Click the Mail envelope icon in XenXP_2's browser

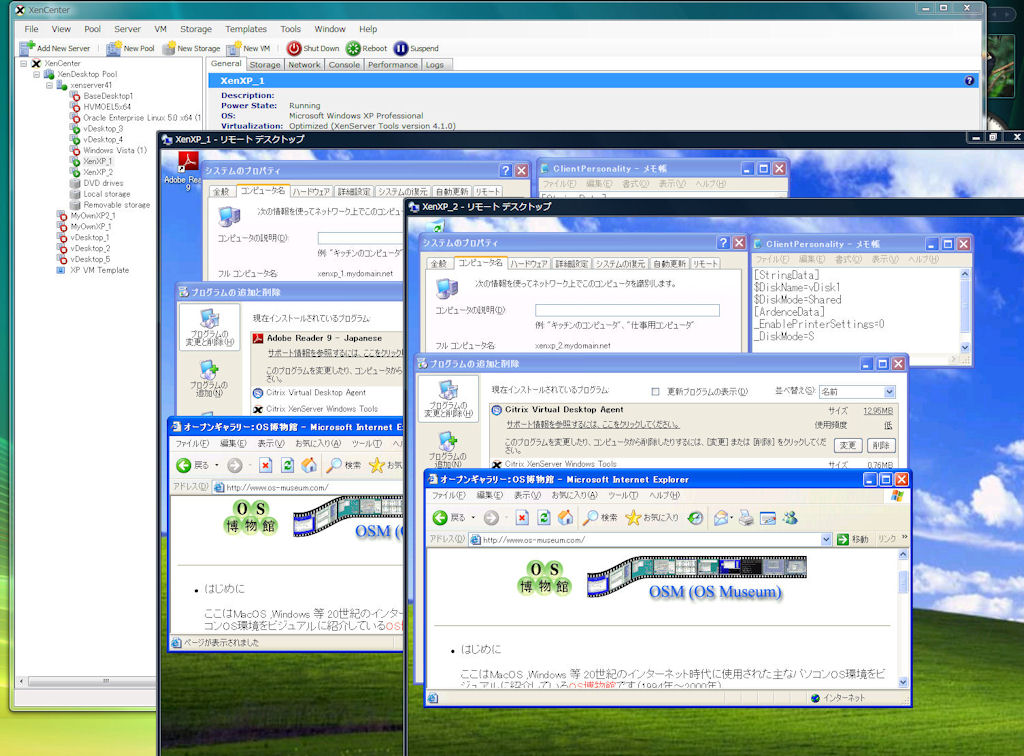click(x=720, y=518)
